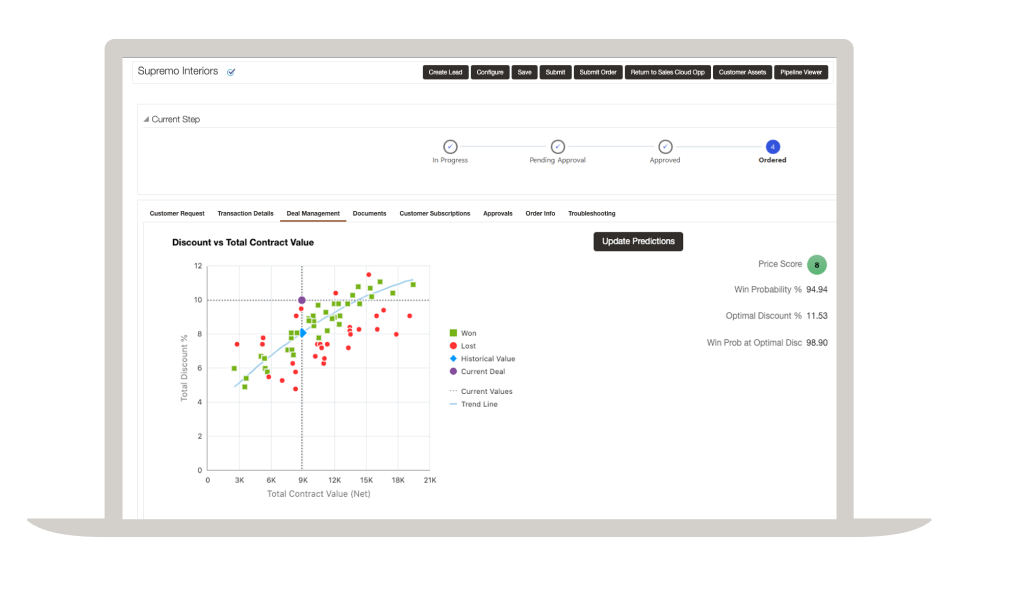Go to the Troubleshooting tab
Image resolution: width=1024 pixels, height=600 pixels.
click(x=591, y=213)
